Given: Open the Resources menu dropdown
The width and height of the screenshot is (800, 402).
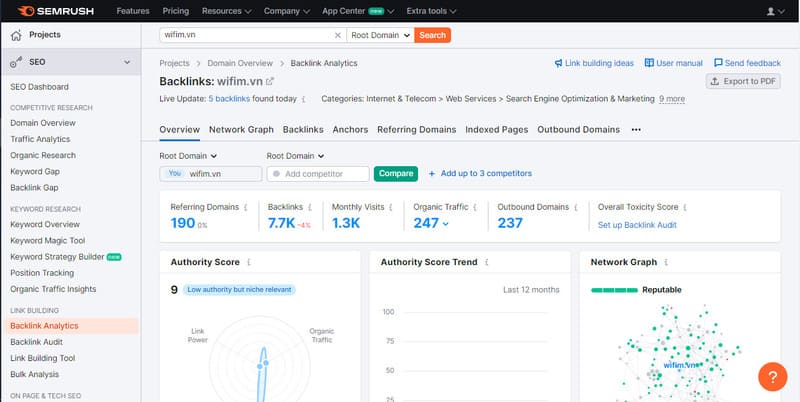Looking at the screenshot, I should (227, 11).
